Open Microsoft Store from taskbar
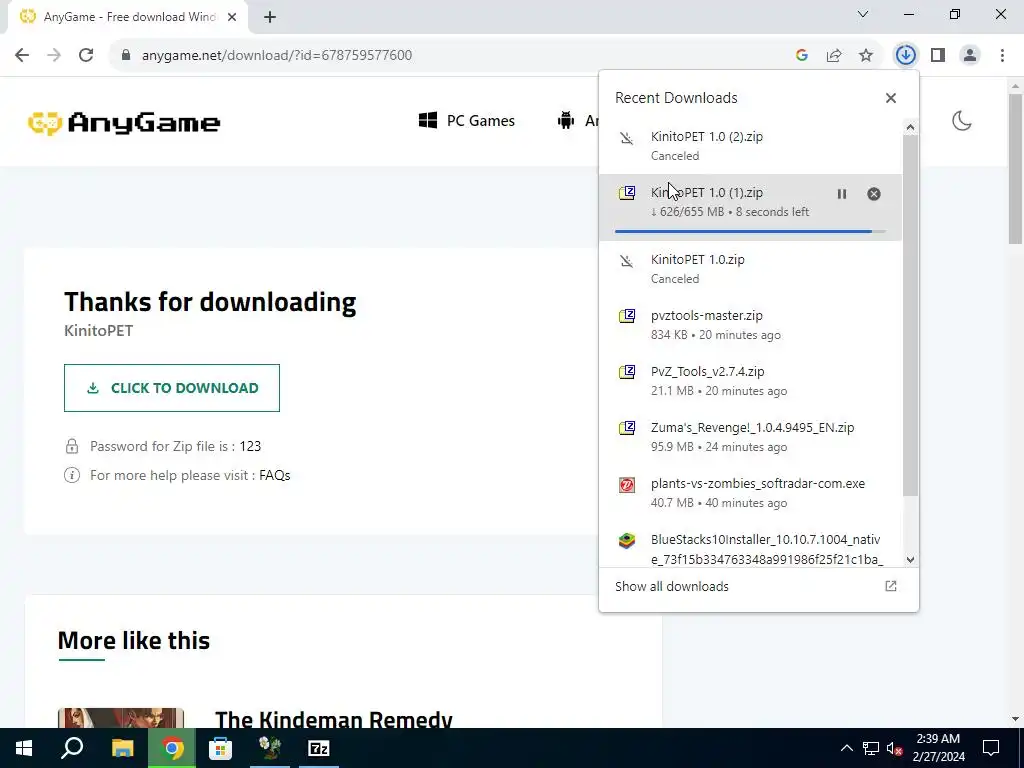Image resolution: width=1024 pixels, height=768 pixels. [221, 748]
